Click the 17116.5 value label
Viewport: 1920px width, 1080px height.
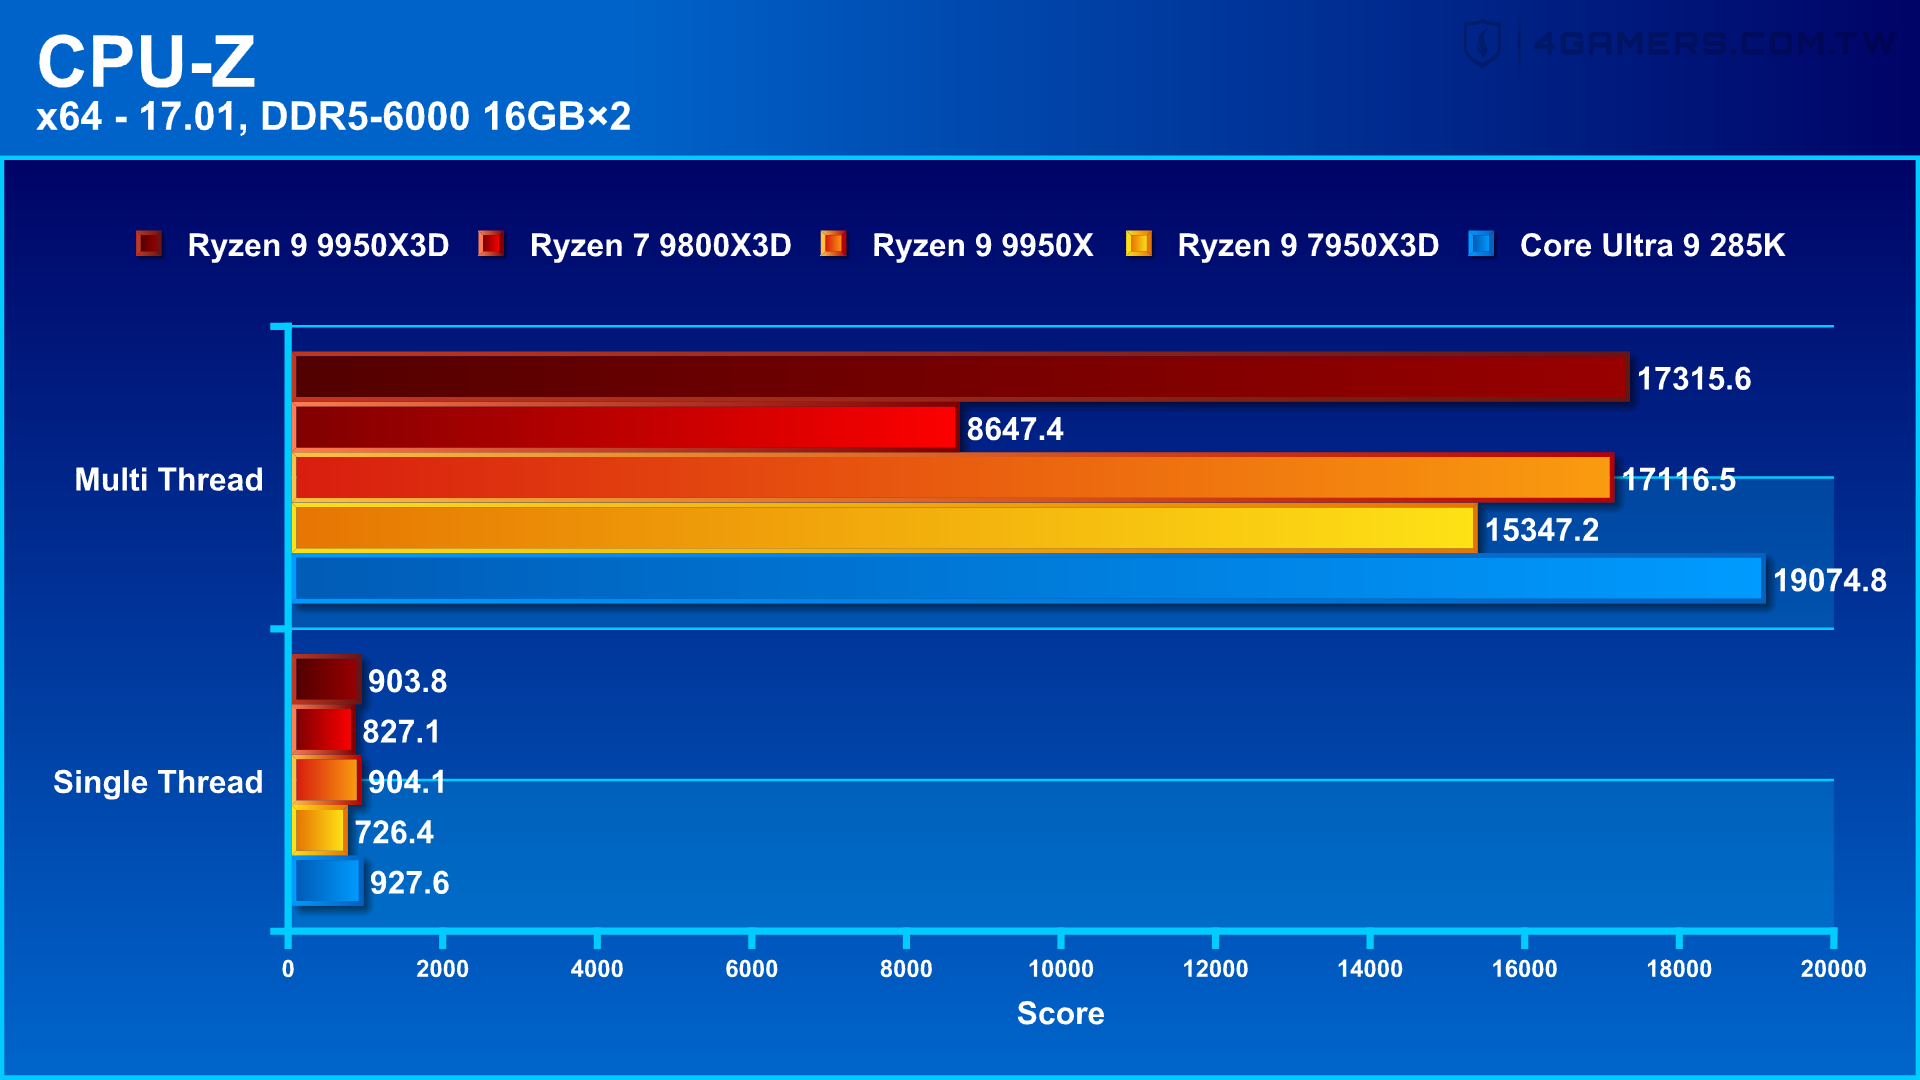(x=1678, y=480)
